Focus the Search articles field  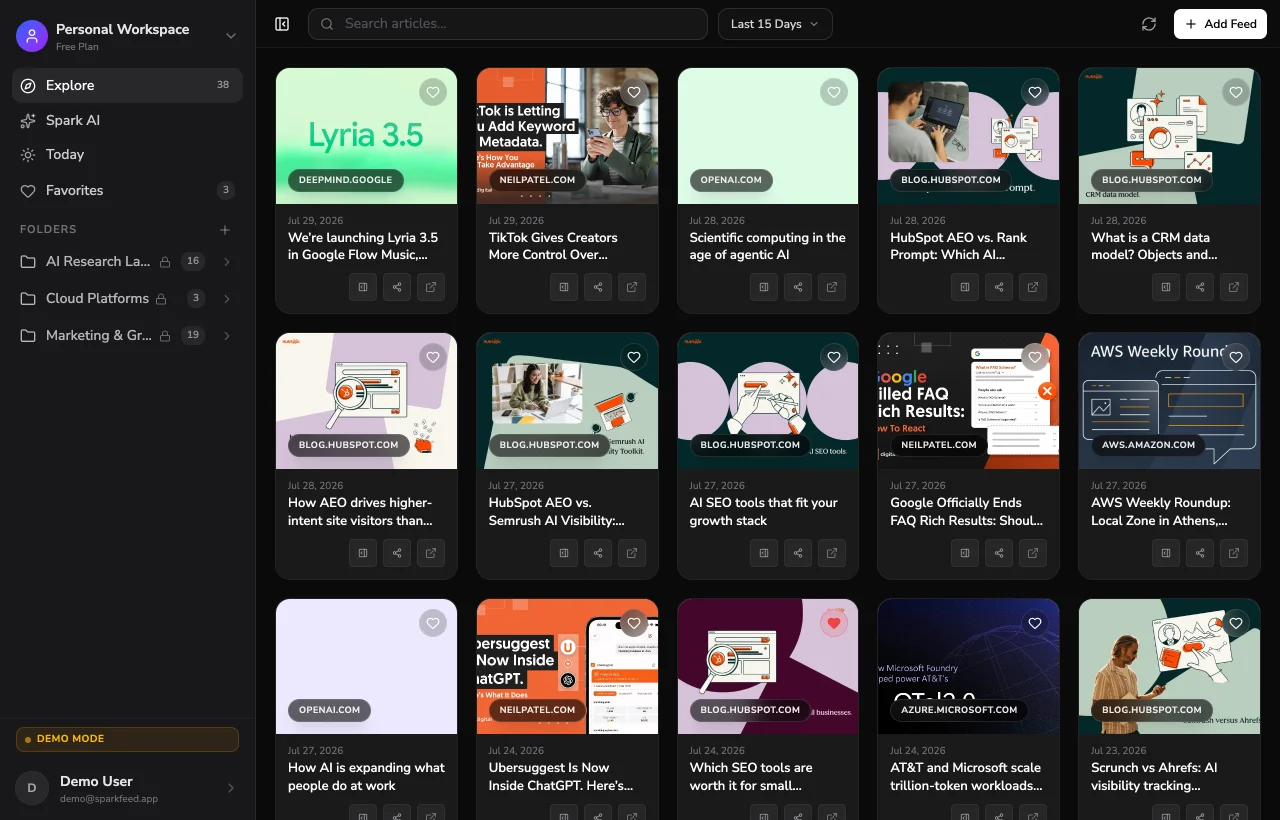508,24
